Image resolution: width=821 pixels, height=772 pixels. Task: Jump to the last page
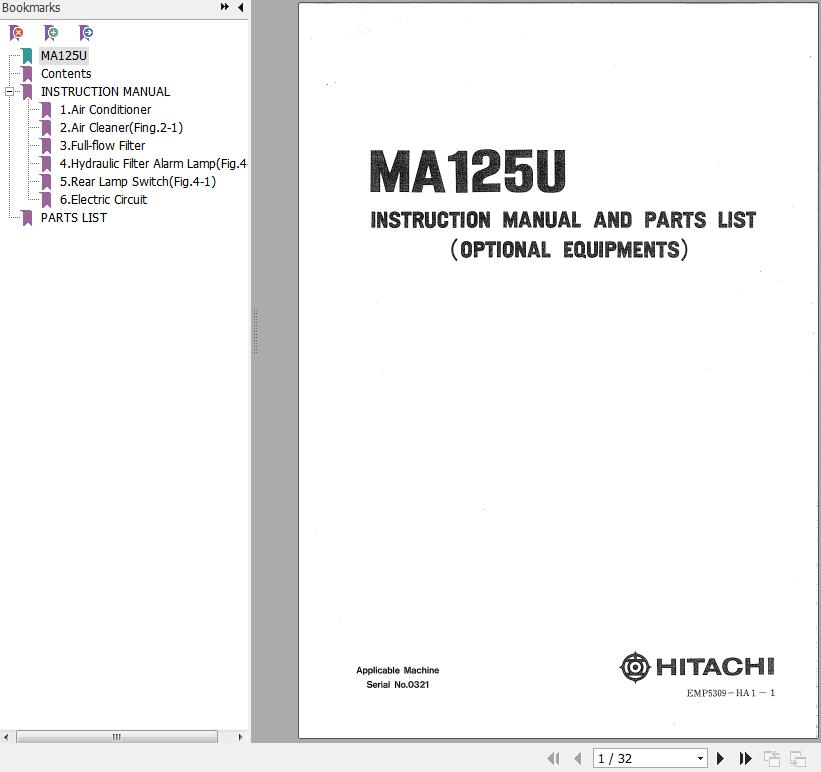click(x=745, y=758)
